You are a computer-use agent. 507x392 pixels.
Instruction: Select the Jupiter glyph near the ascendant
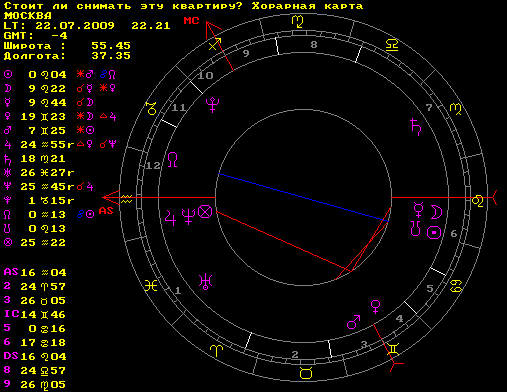170,218
